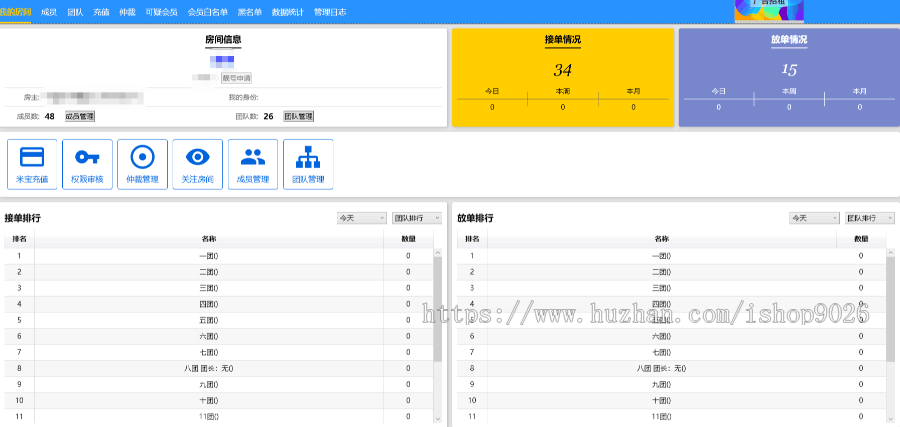This screenshot has width=900, height=427.
Task: Open 团队排行 dropdown in 放单排行 panel
Action: (x=869, y=218)
